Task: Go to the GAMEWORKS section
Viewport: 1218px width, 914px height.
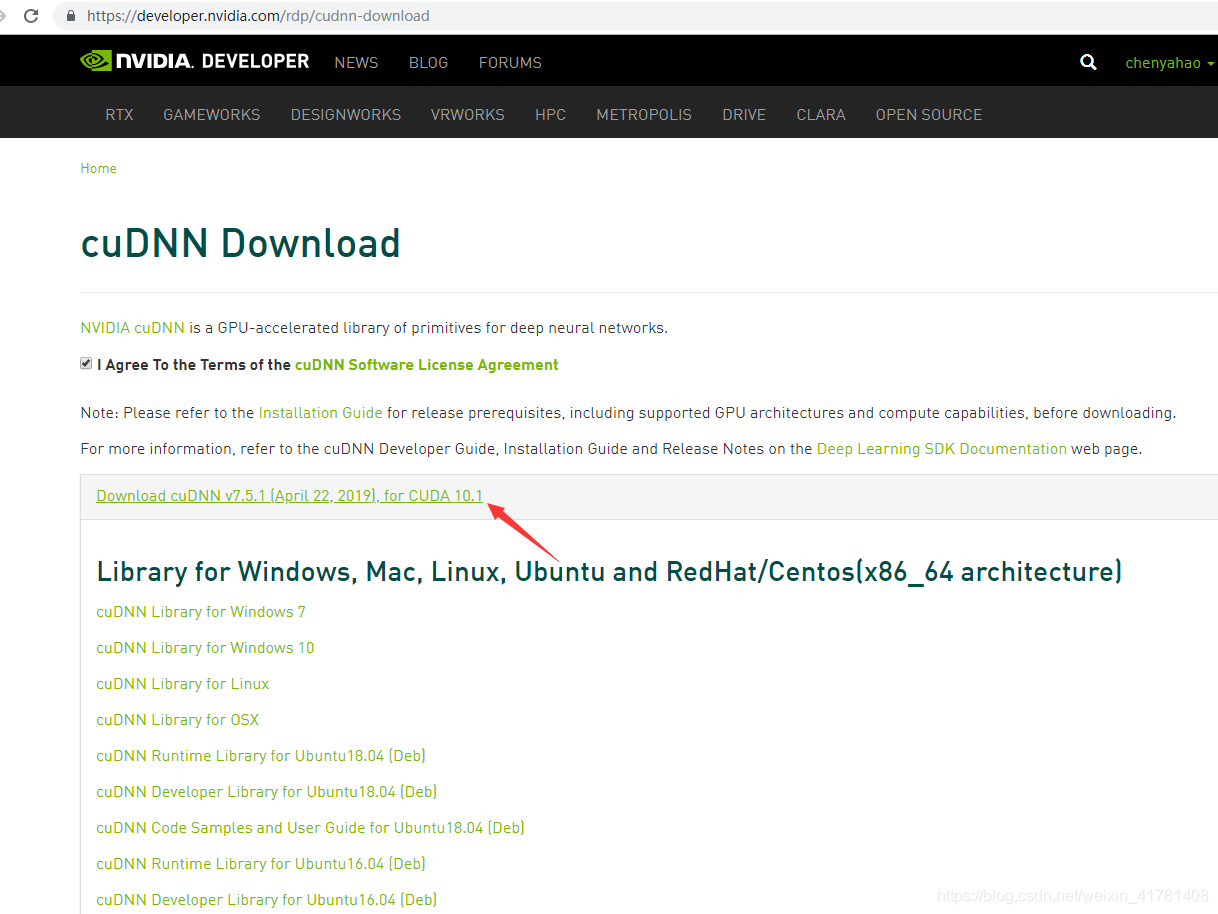Action: tap(211, 114)
